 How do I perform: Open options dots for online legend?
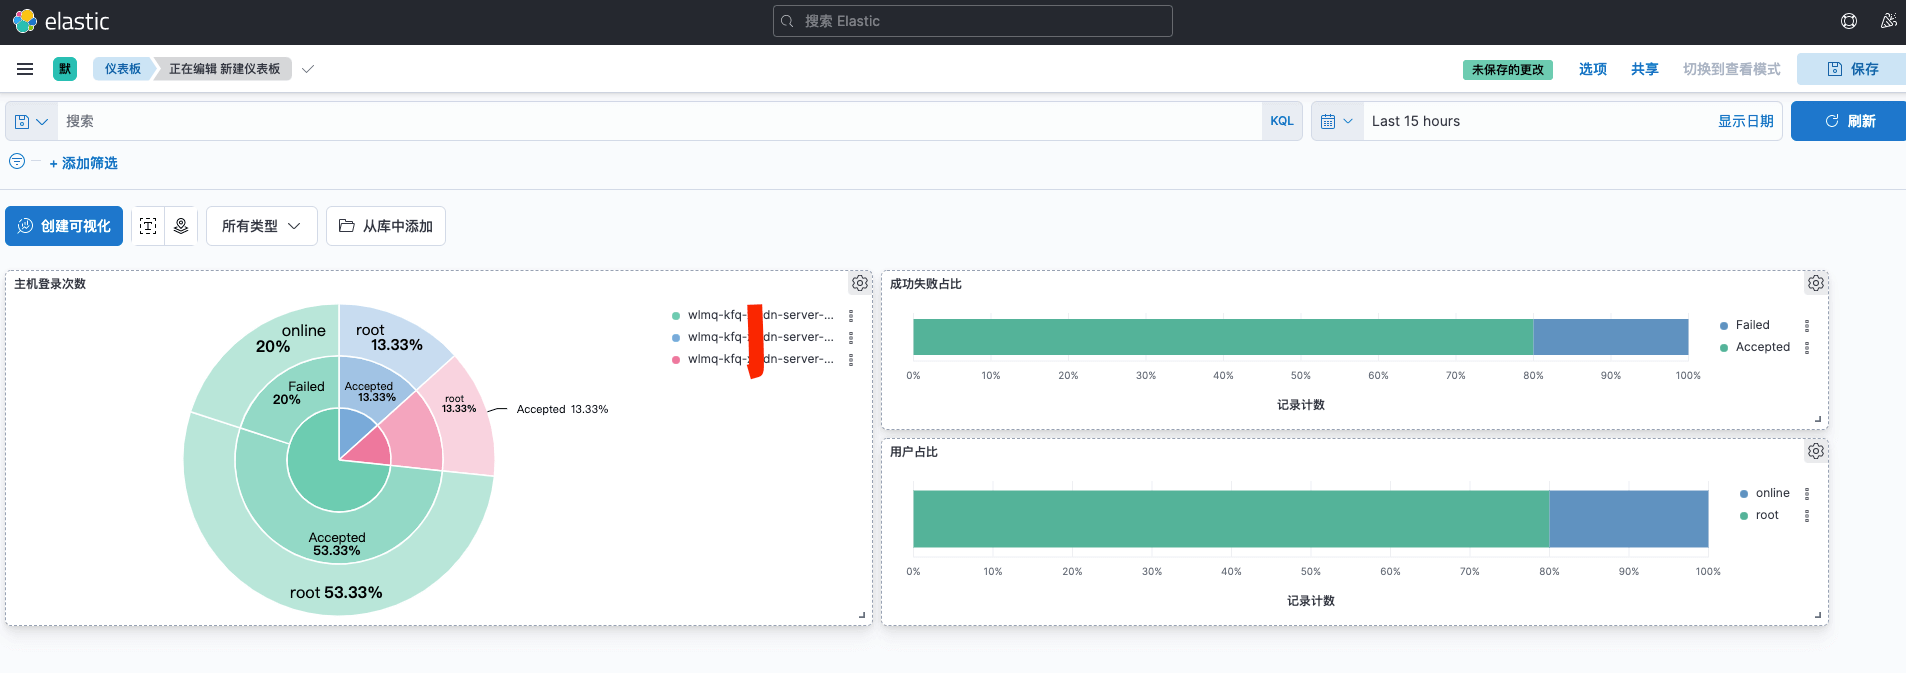click(x=1807, y=494)
